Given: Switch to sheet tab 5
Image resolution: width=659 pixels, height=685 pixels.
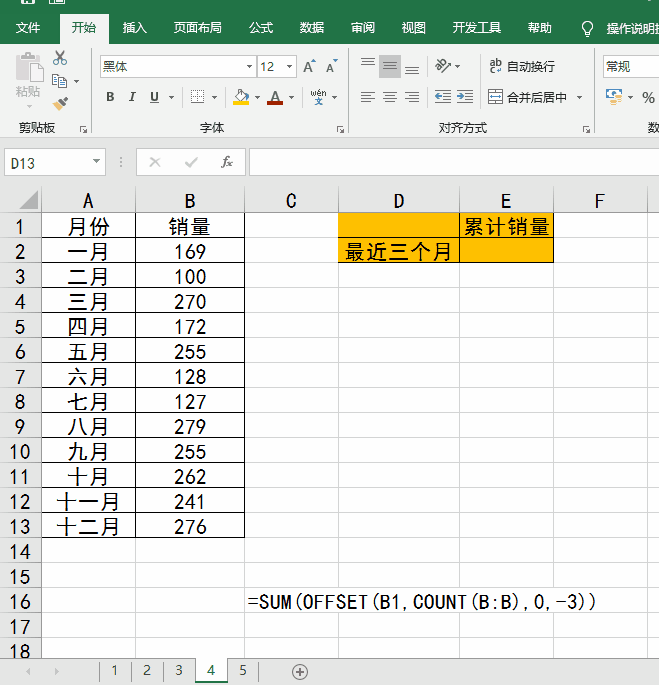Looking at the screenshot, I should 243,670.
